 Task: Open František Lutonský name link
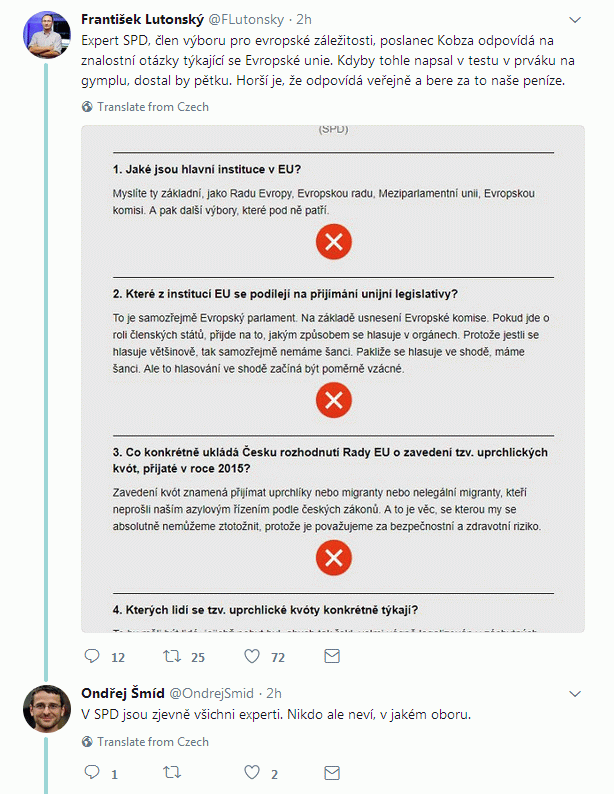(142, 19)
